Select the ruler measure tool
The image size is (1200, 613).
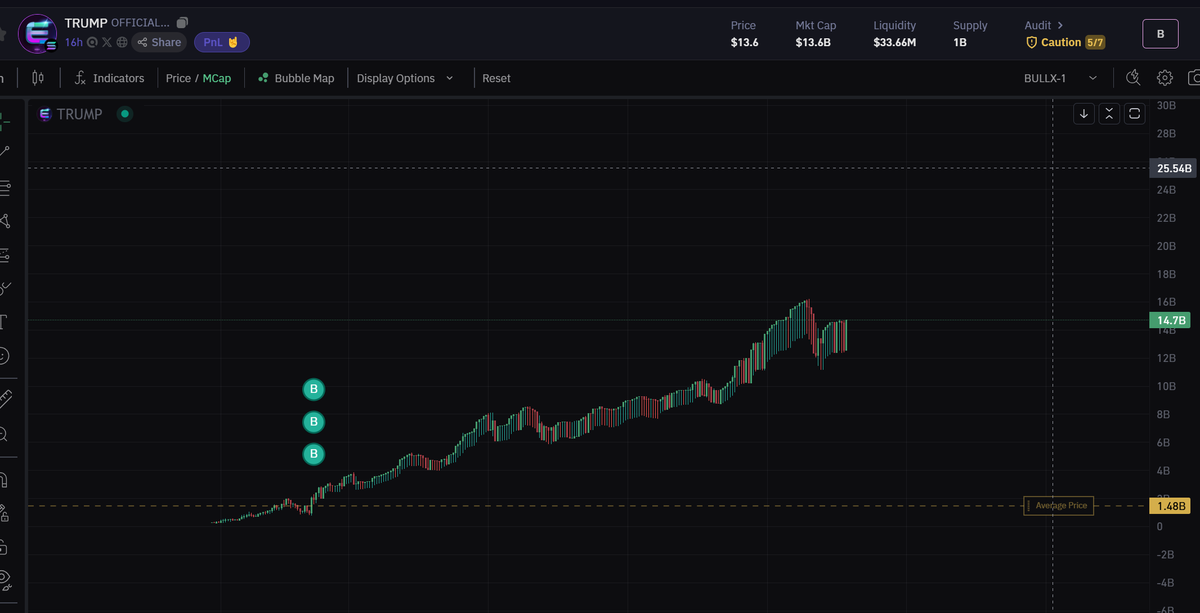pyautogui.click(x=4, y=399)
